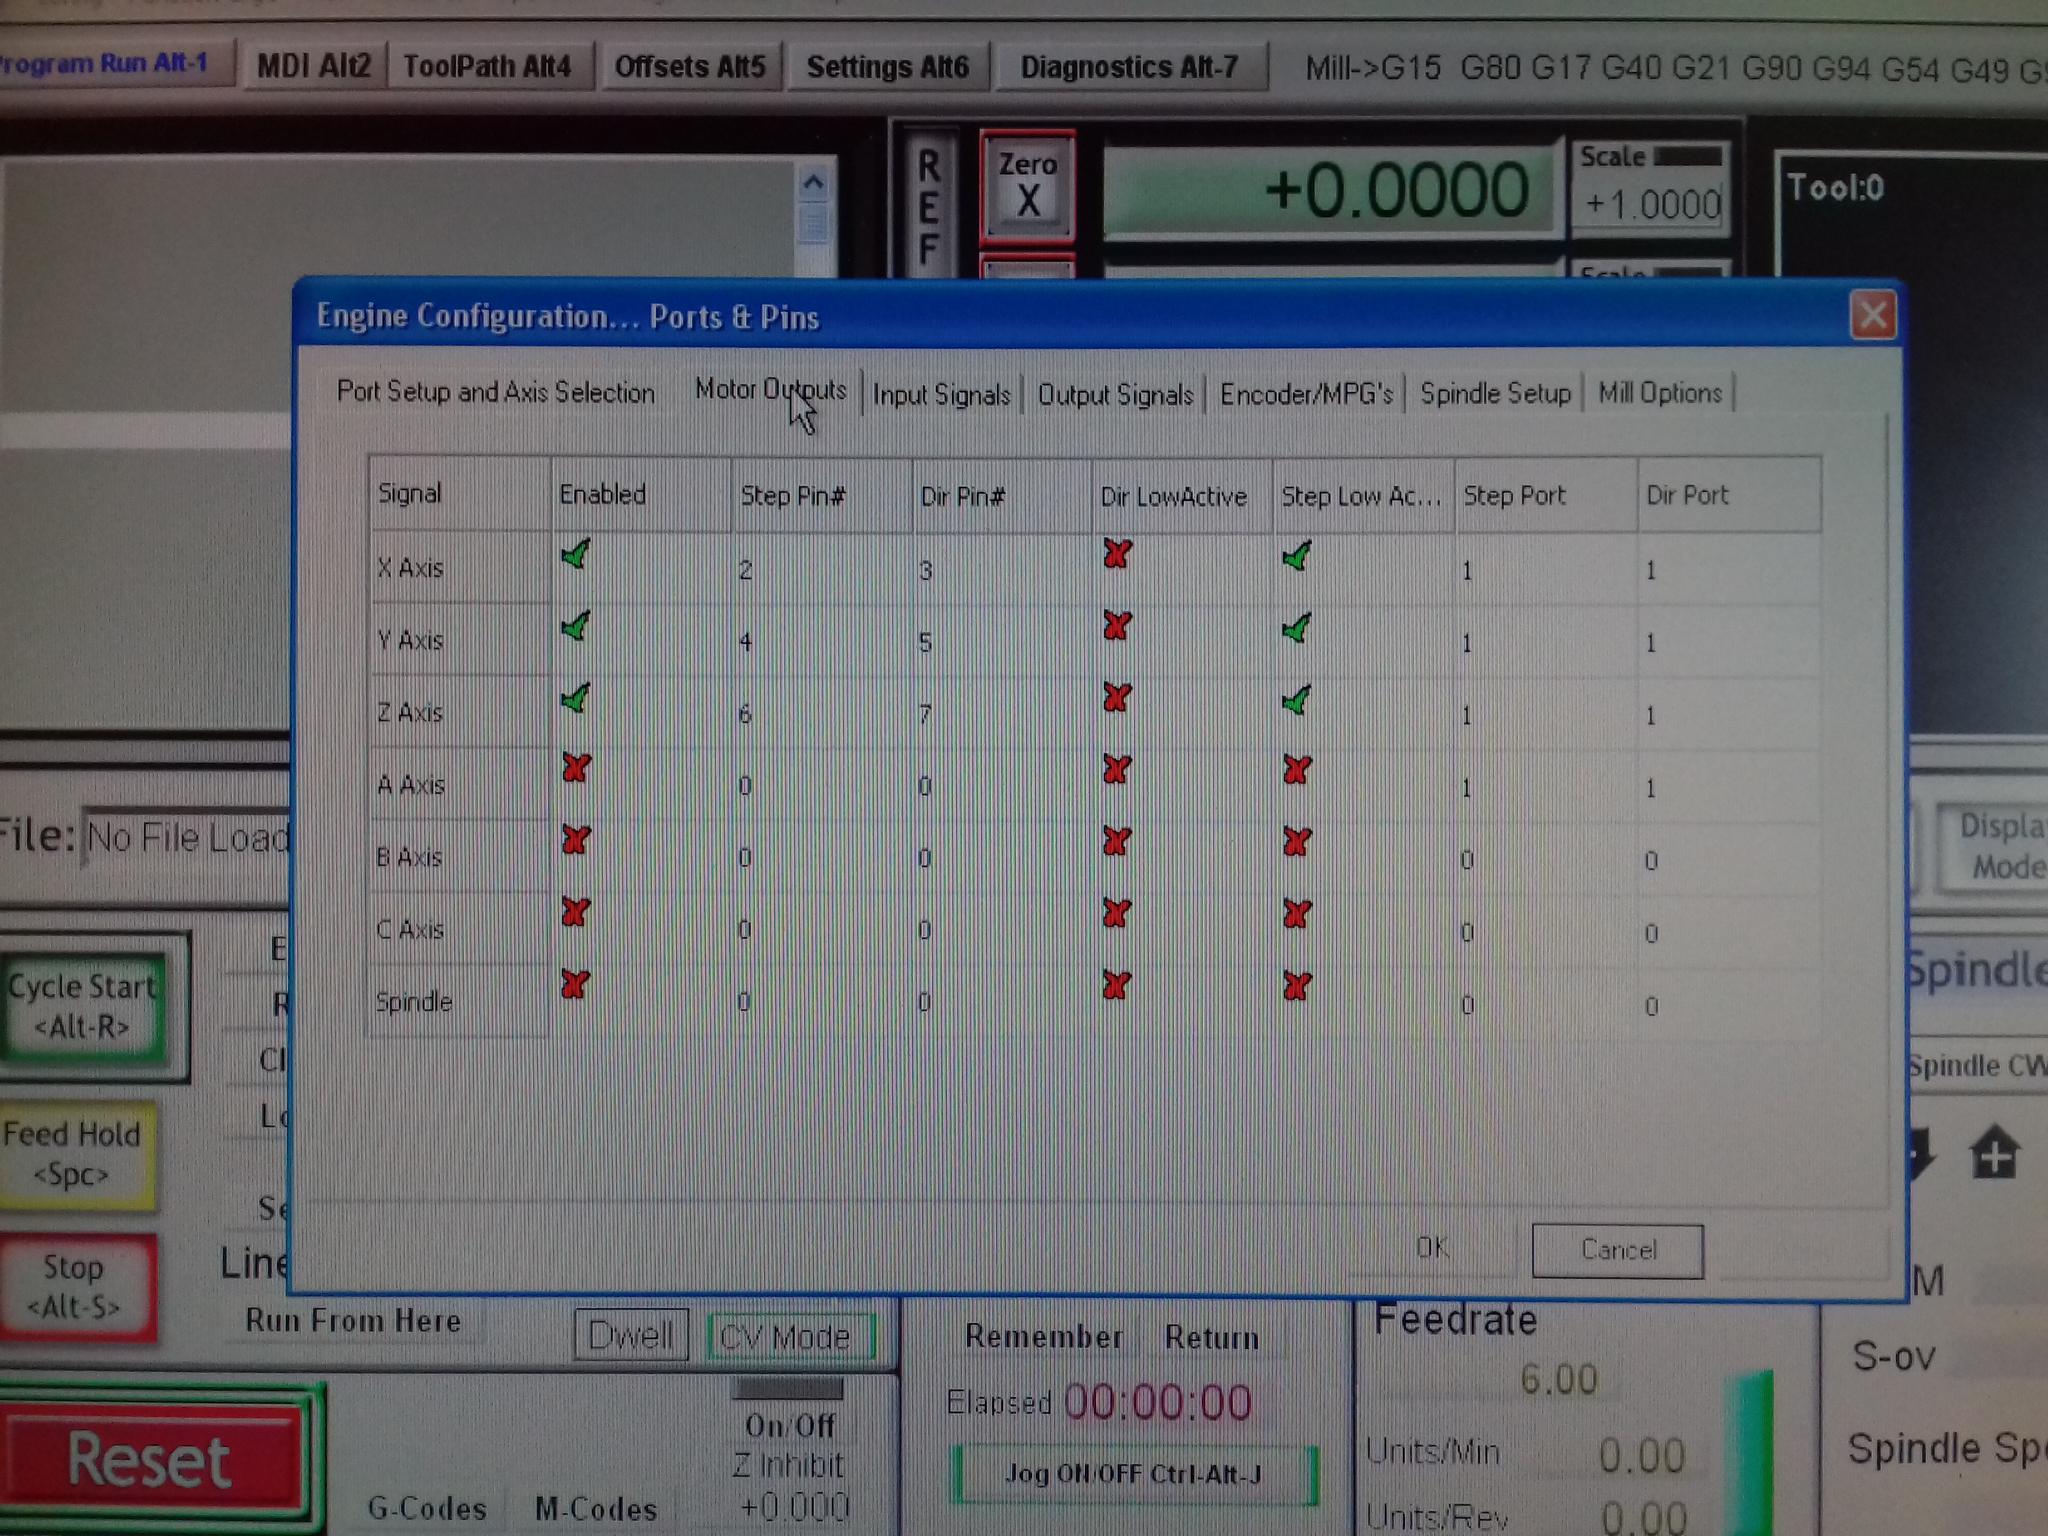Toggle C Axis Dir LowActive red X
Image resolution: width=2048 pixels, height=1536 pixels.
pyautogui.click(x=1116, y=913)
